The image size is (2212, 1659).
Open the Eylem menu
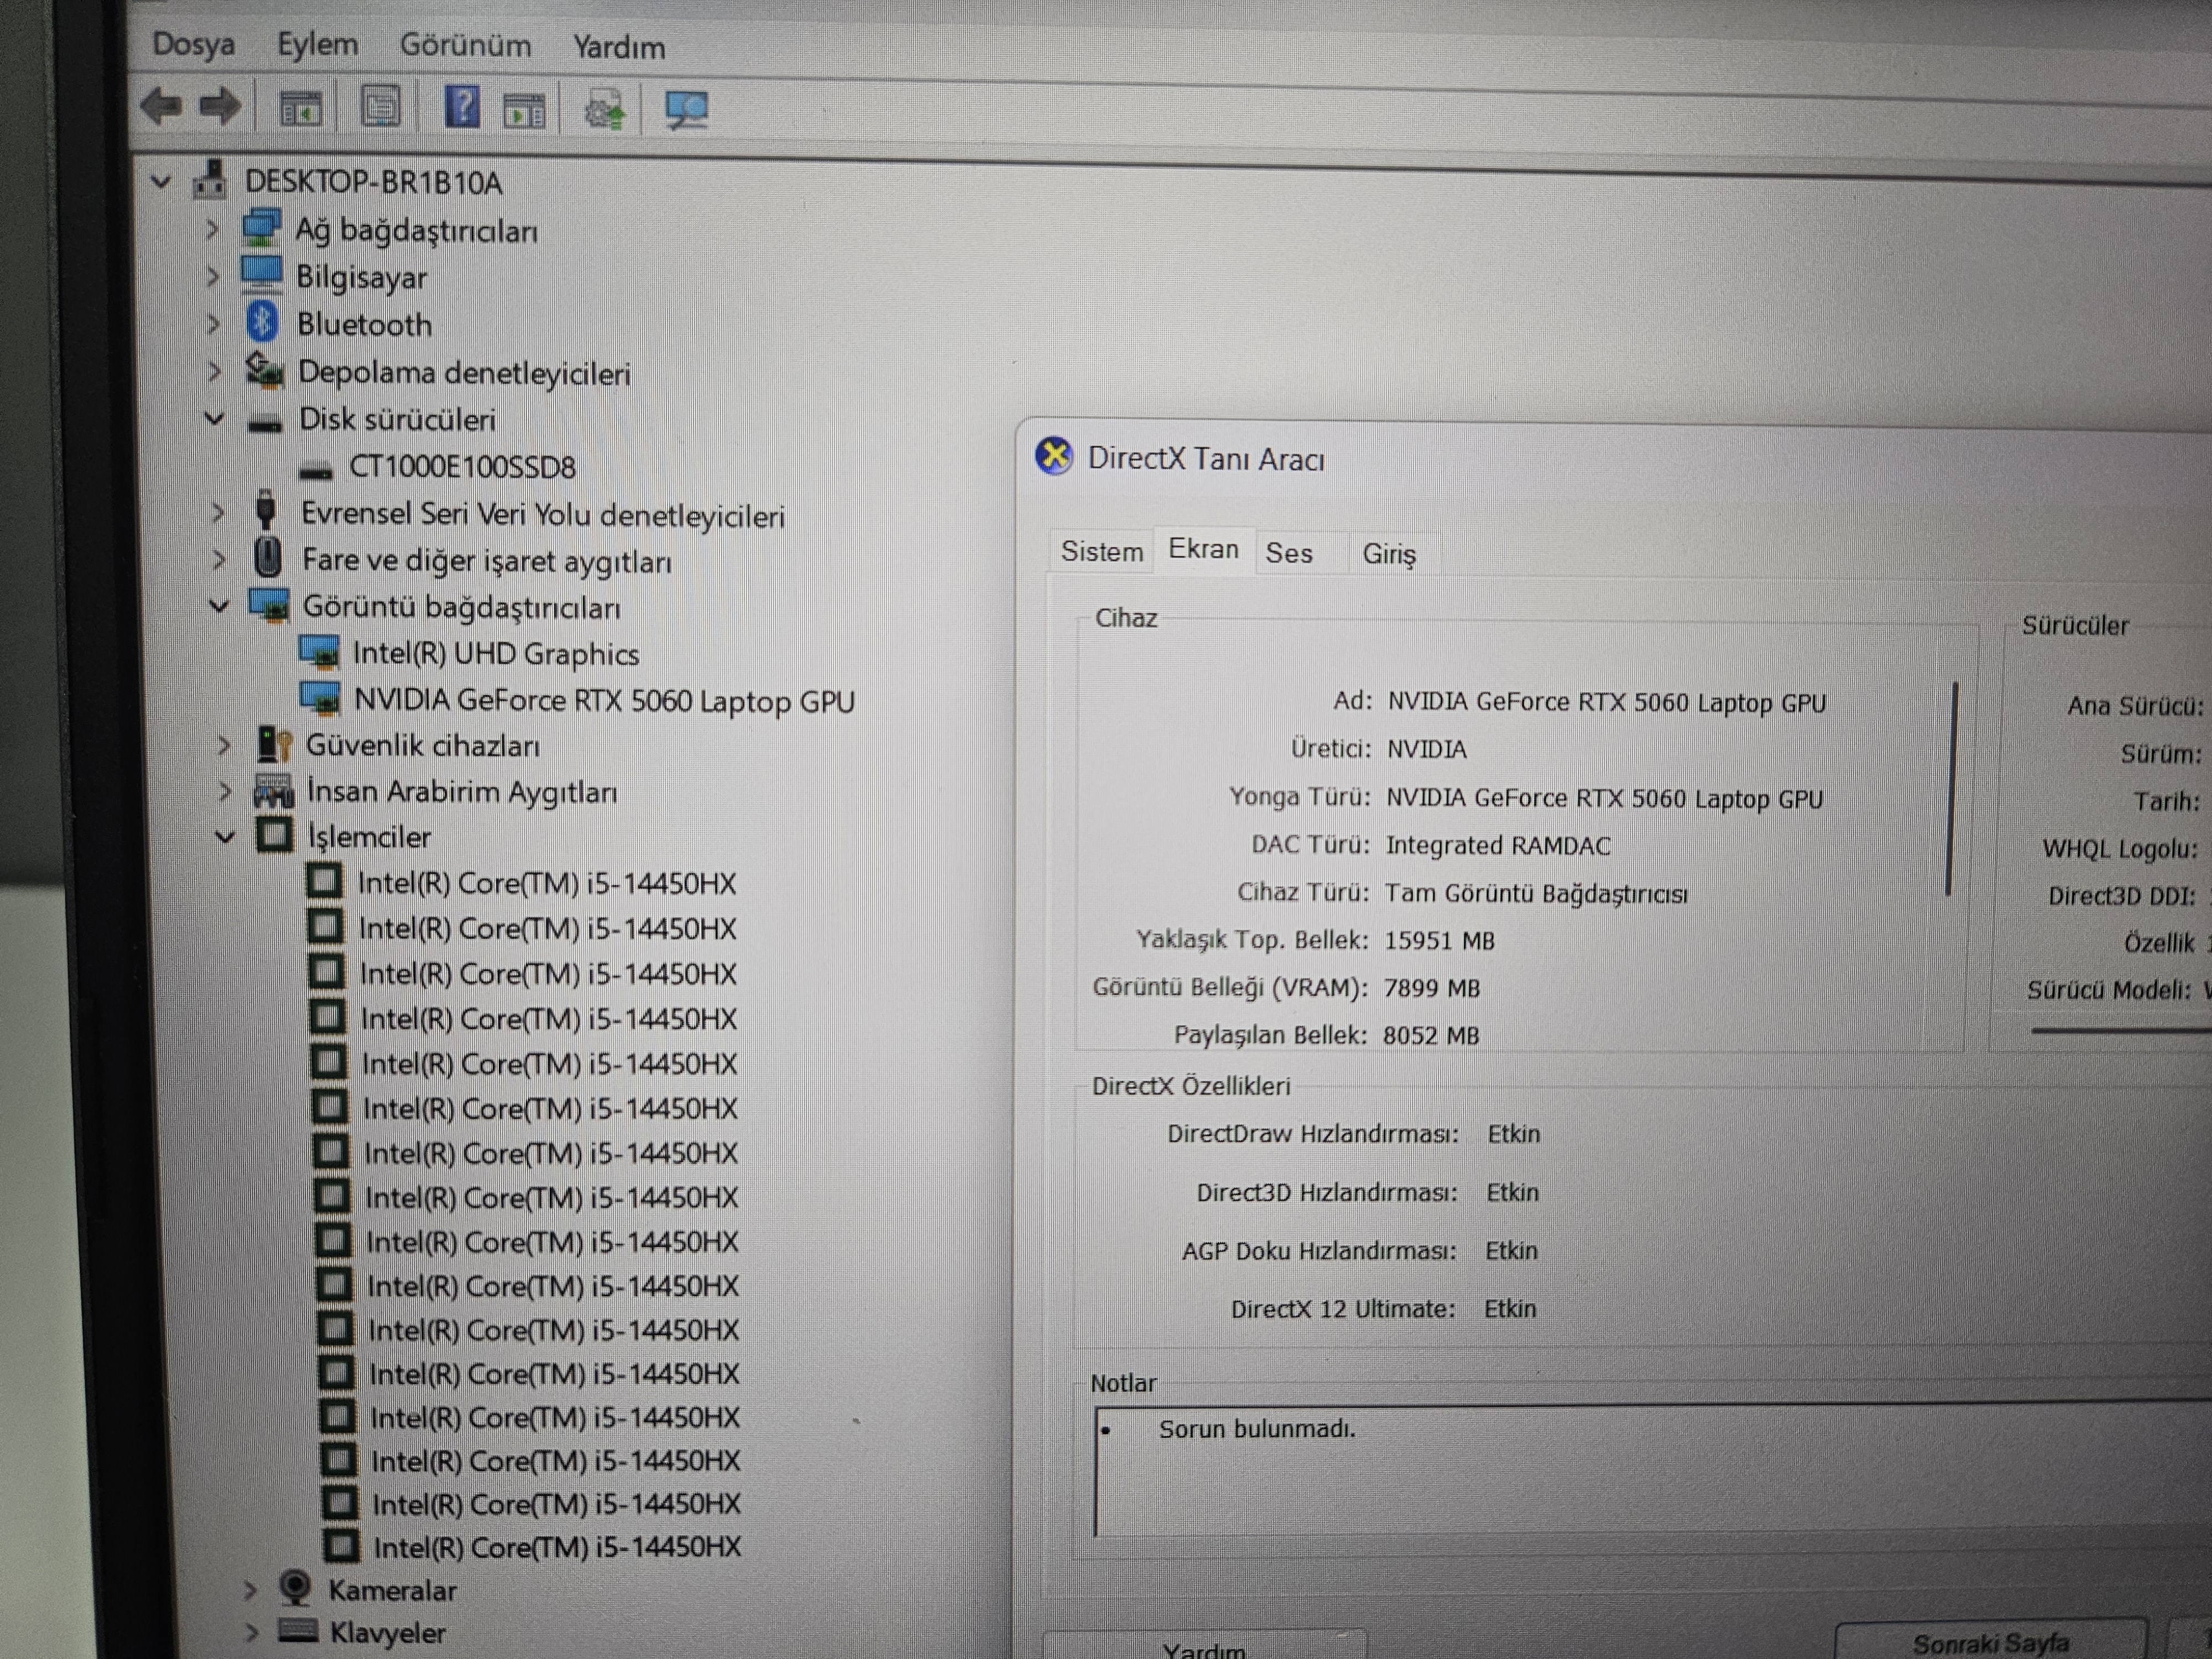[x=317, y=45]
